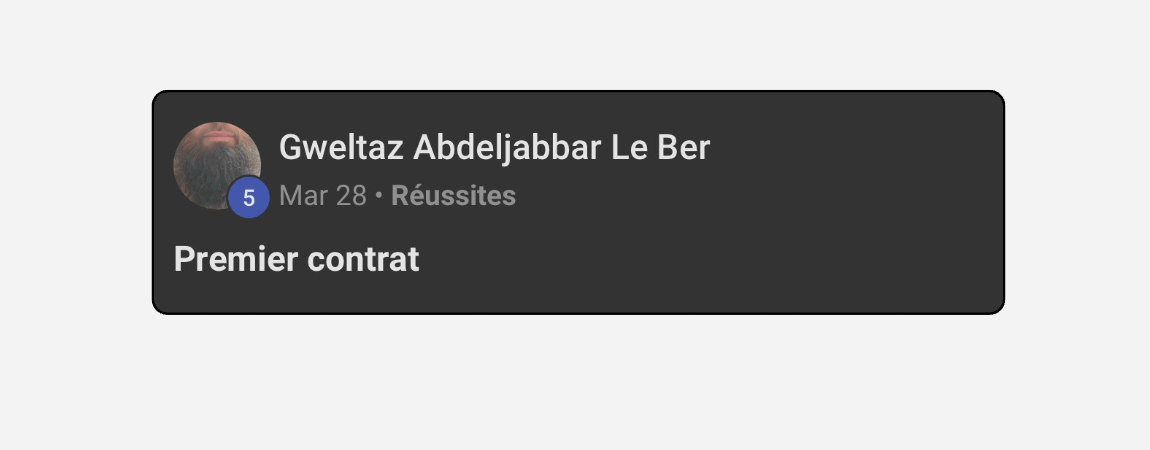The height and width of the screenshot is (450, 1150).
Task: Click Abdeljabbar in the author name
Action: [508, 147]
